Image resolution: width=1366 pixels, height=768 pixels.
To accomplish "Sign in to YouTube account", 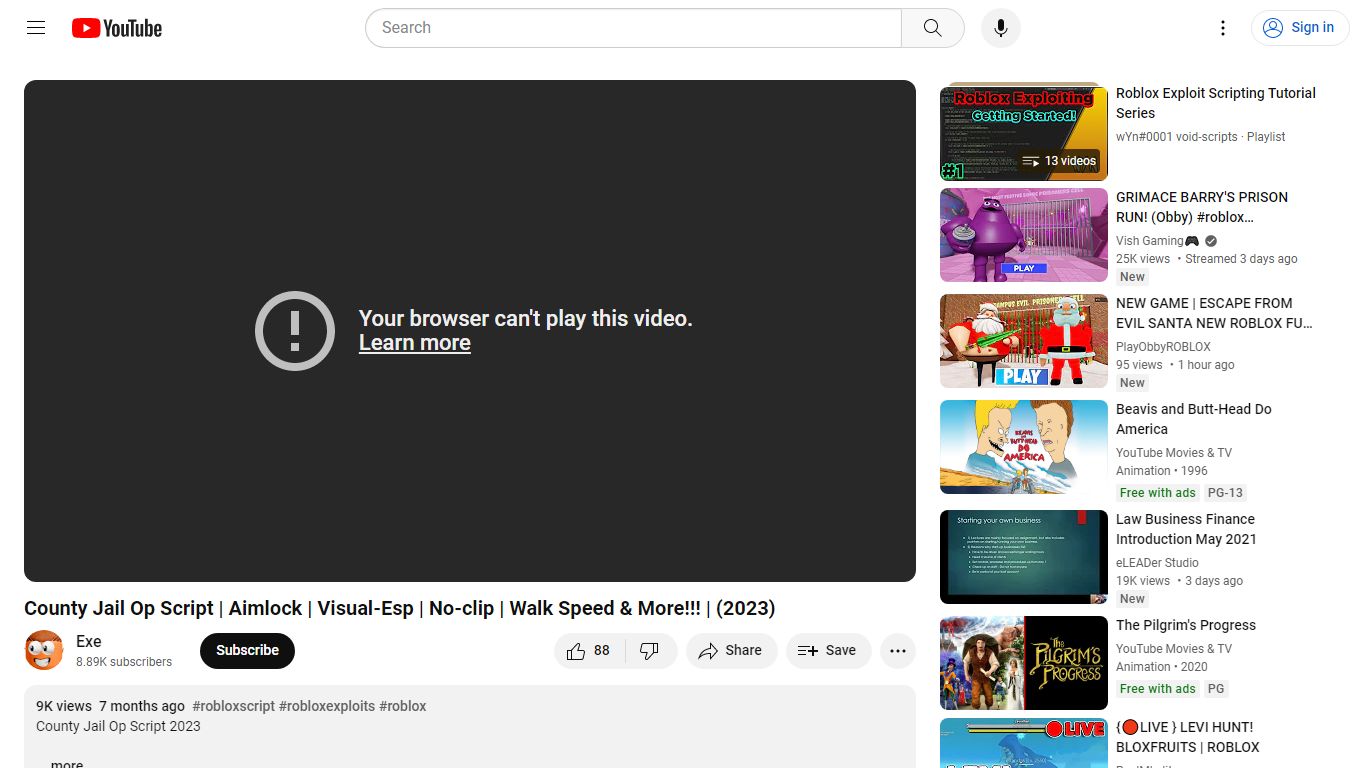I will point(1300,28).
